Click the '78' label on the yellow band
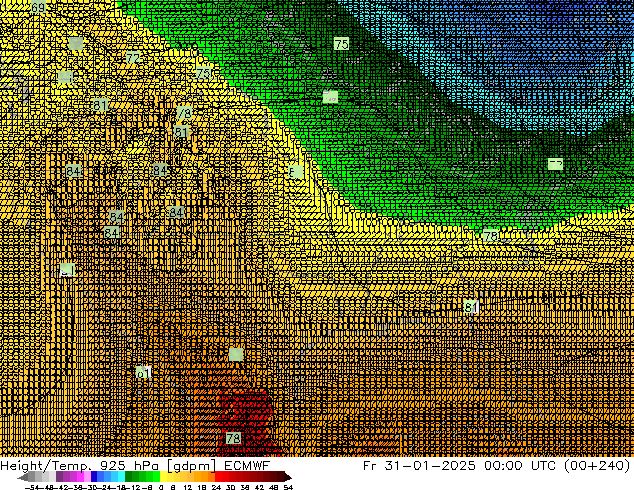Viewport: 634px width, 490px height. 490,235
